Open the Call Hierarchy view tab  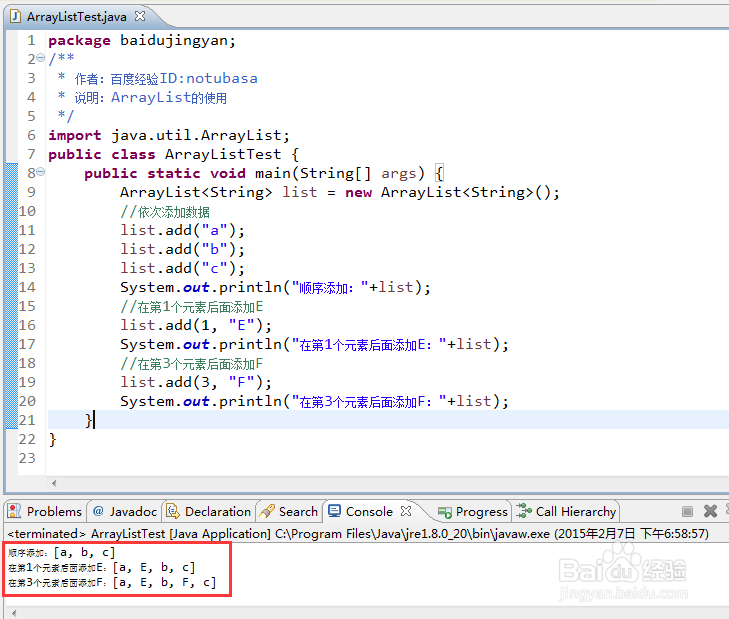click(566, 511)
